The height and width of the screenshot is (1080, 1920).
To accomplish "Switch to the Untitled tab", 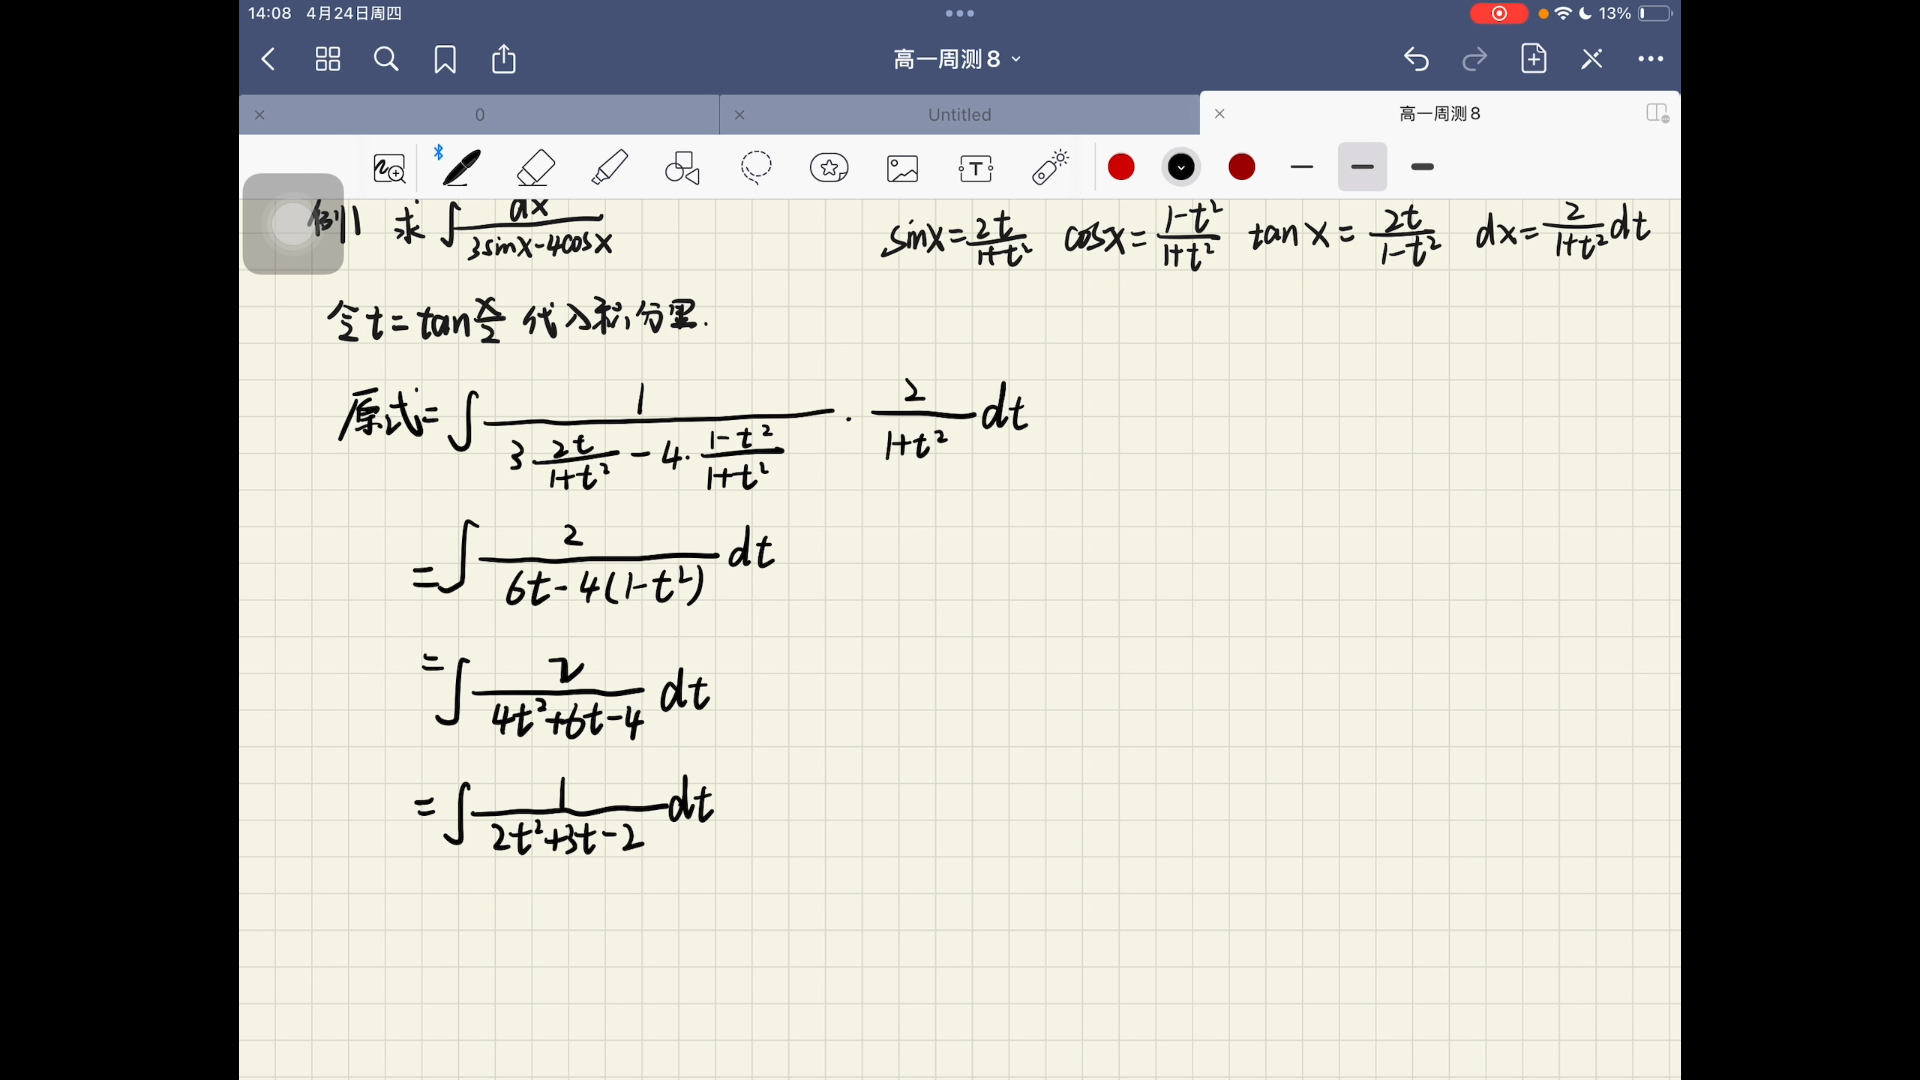I will tap(959, 115).
